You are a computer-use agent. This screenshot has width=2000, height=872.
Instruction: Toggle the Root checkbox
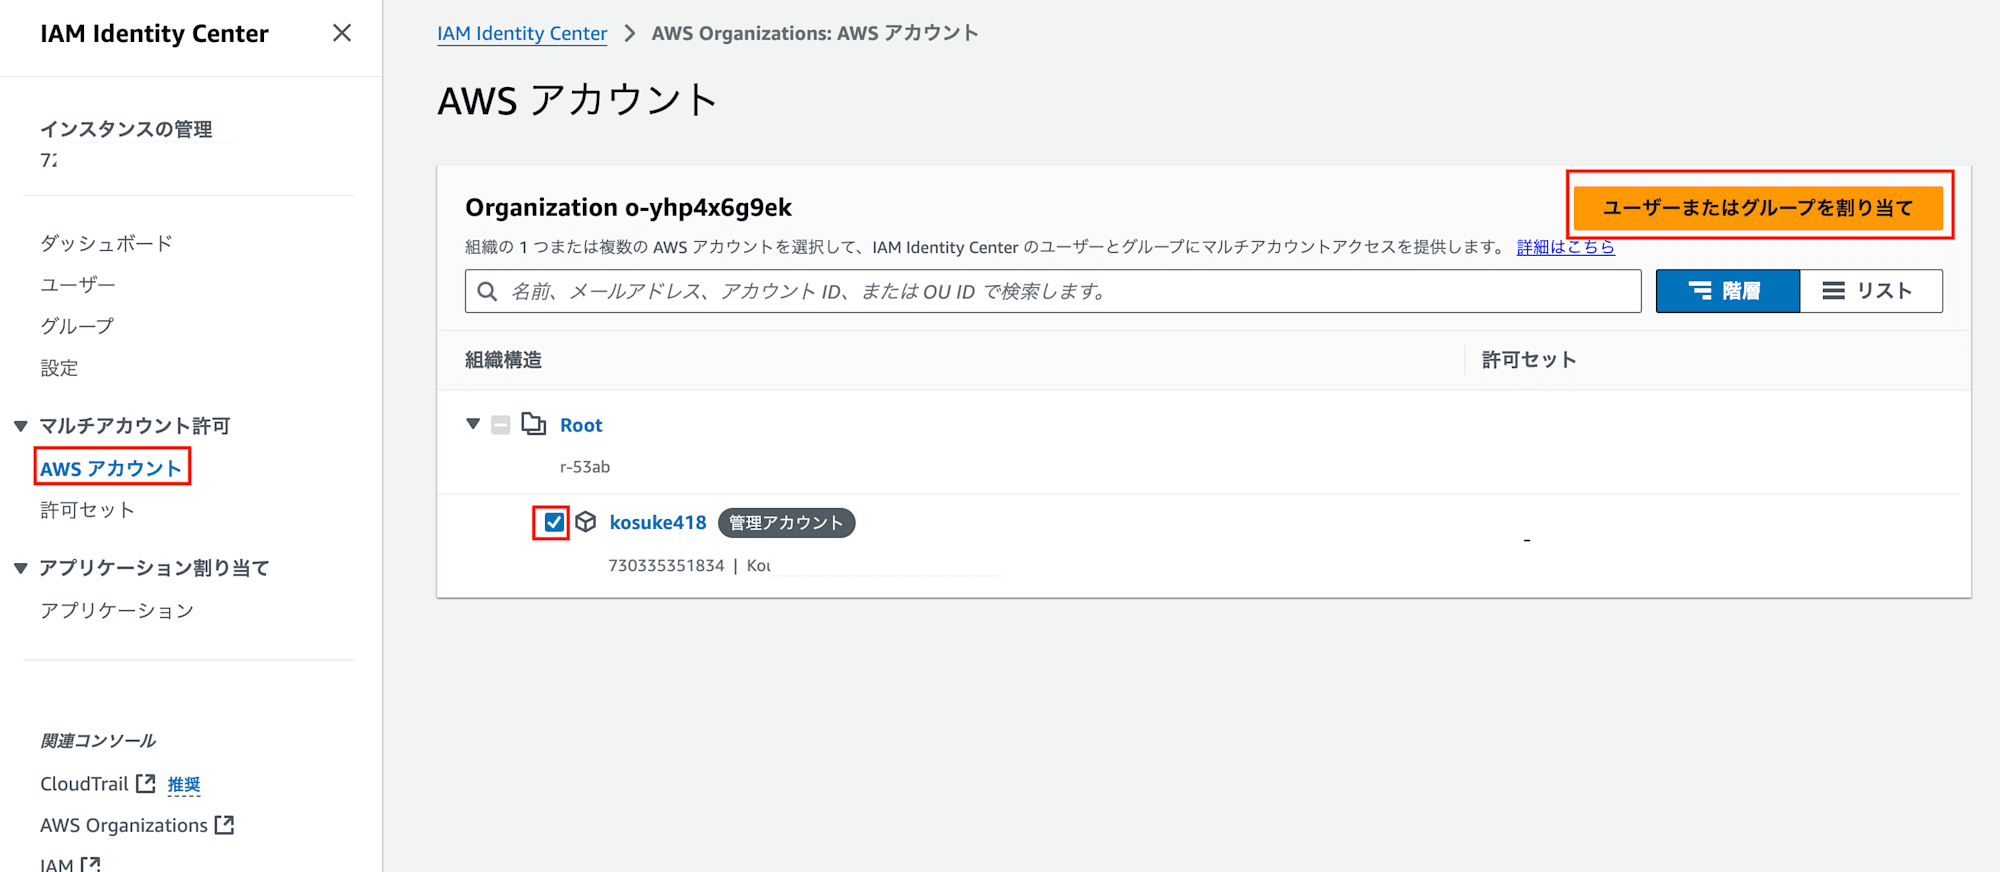click(501, 425)
